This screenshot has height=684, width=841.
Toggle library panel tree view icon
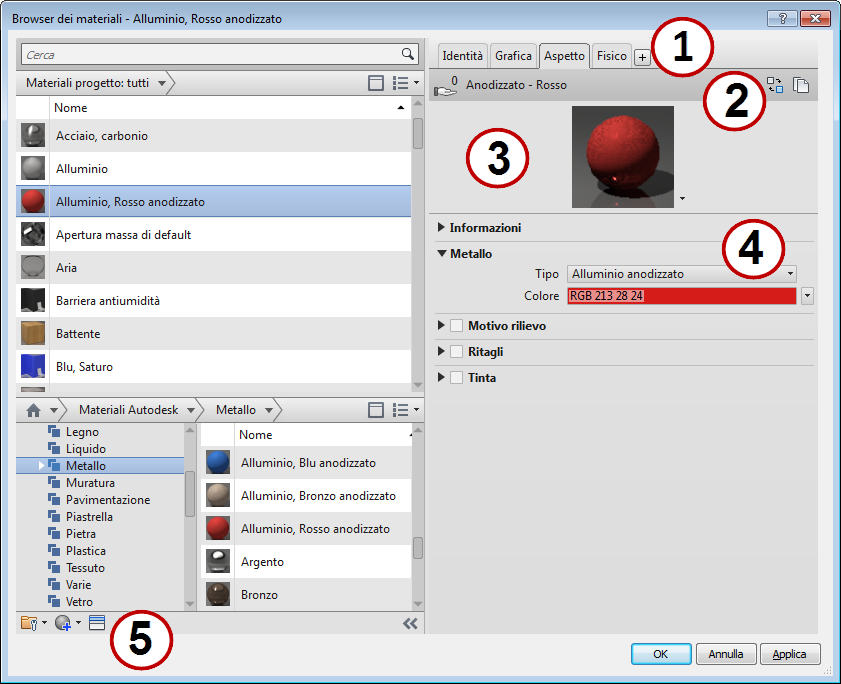[376, 410]
